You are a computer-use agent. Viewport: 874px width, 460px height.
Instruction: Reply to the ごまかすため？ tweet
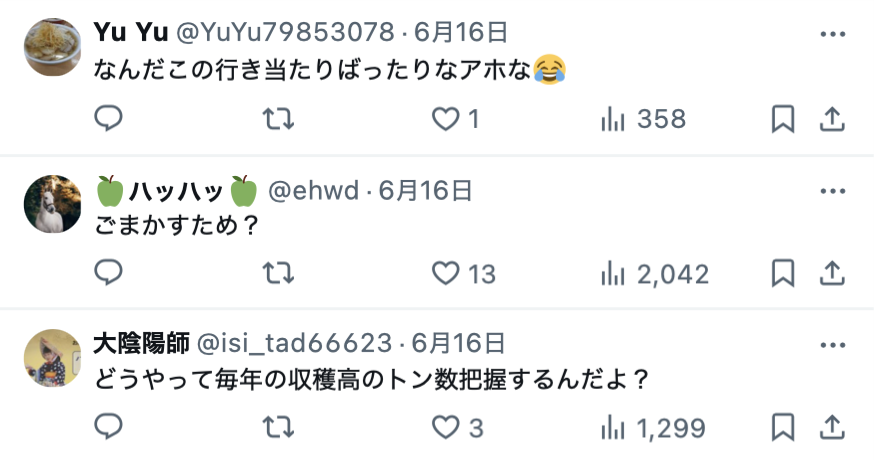pyautogui.click(x=108, y=273)
